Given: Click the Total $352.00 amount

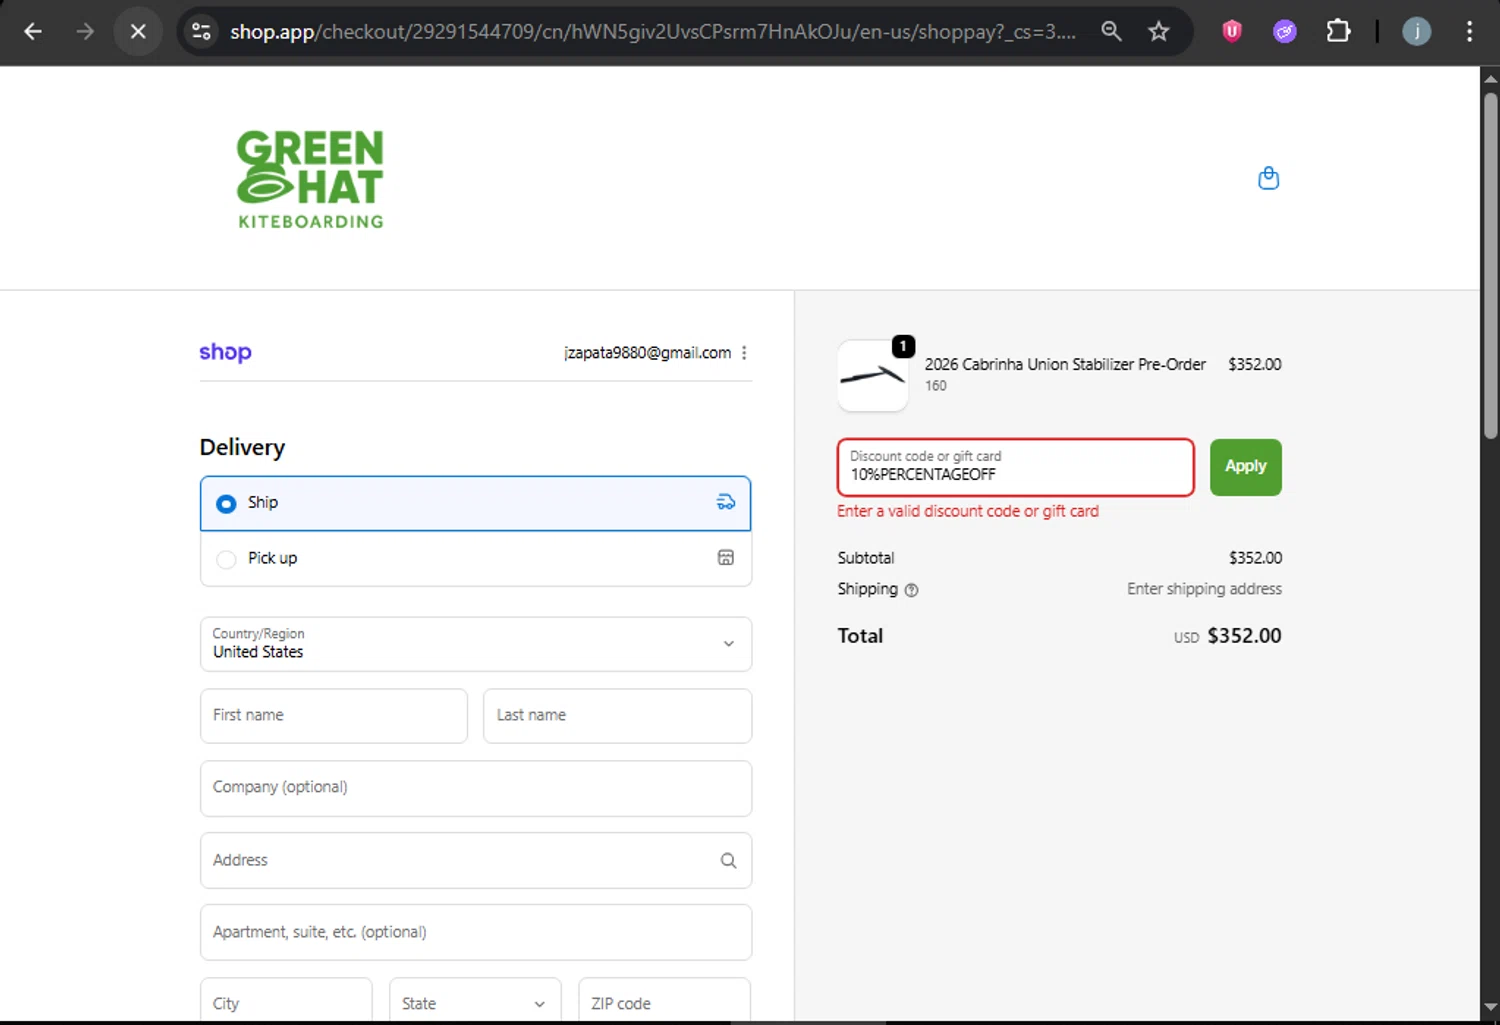Looking at the screenshot, I should 1244,636.
